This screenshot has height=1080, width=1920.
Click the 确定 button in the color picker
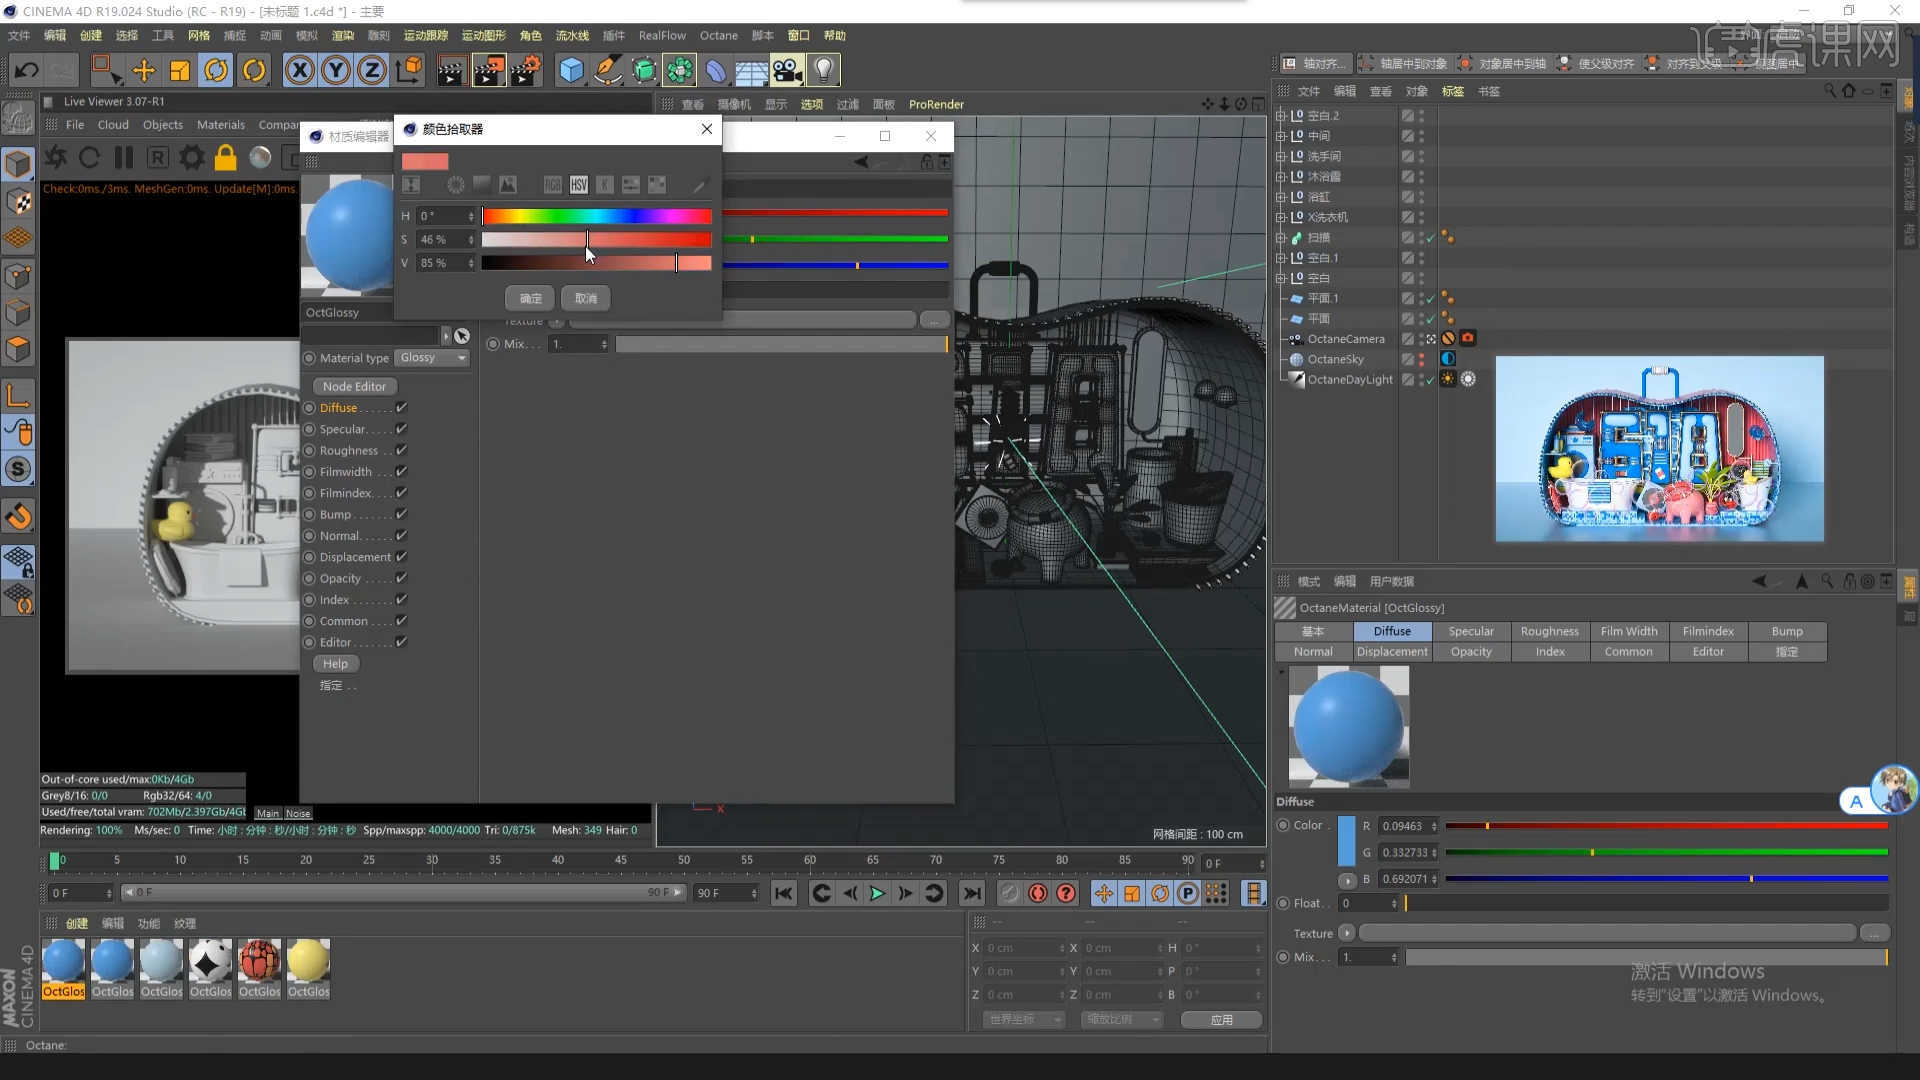pos(530,298)
